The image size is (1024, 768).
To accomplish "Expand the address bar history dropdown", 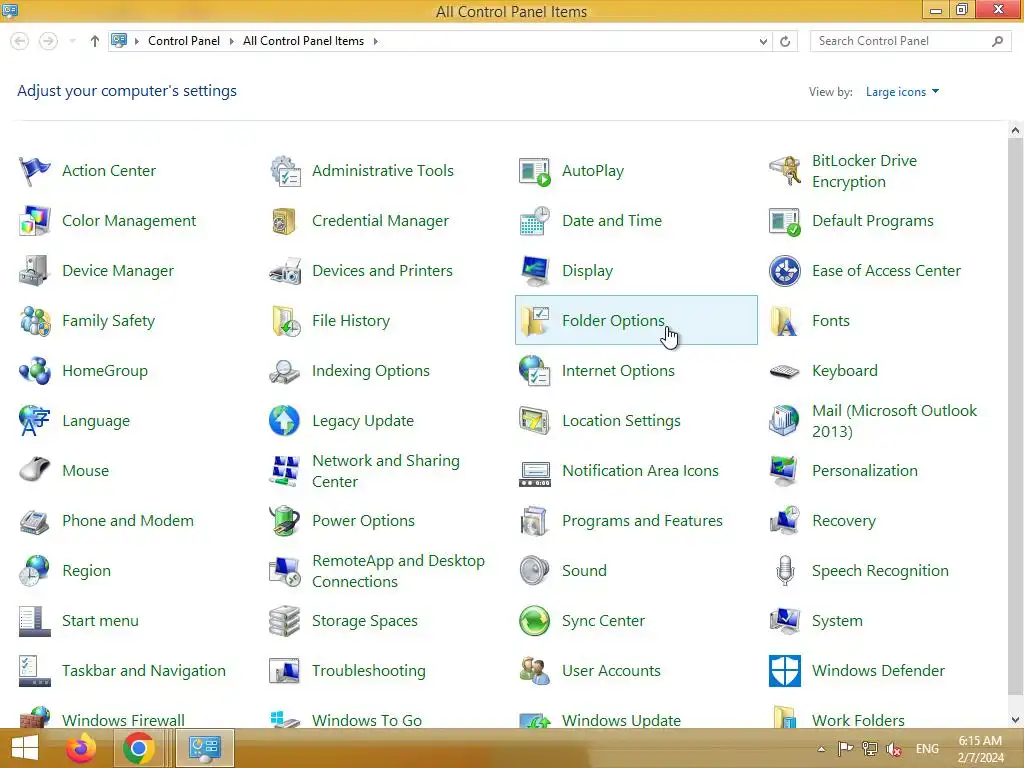I will tap(763, 41).
